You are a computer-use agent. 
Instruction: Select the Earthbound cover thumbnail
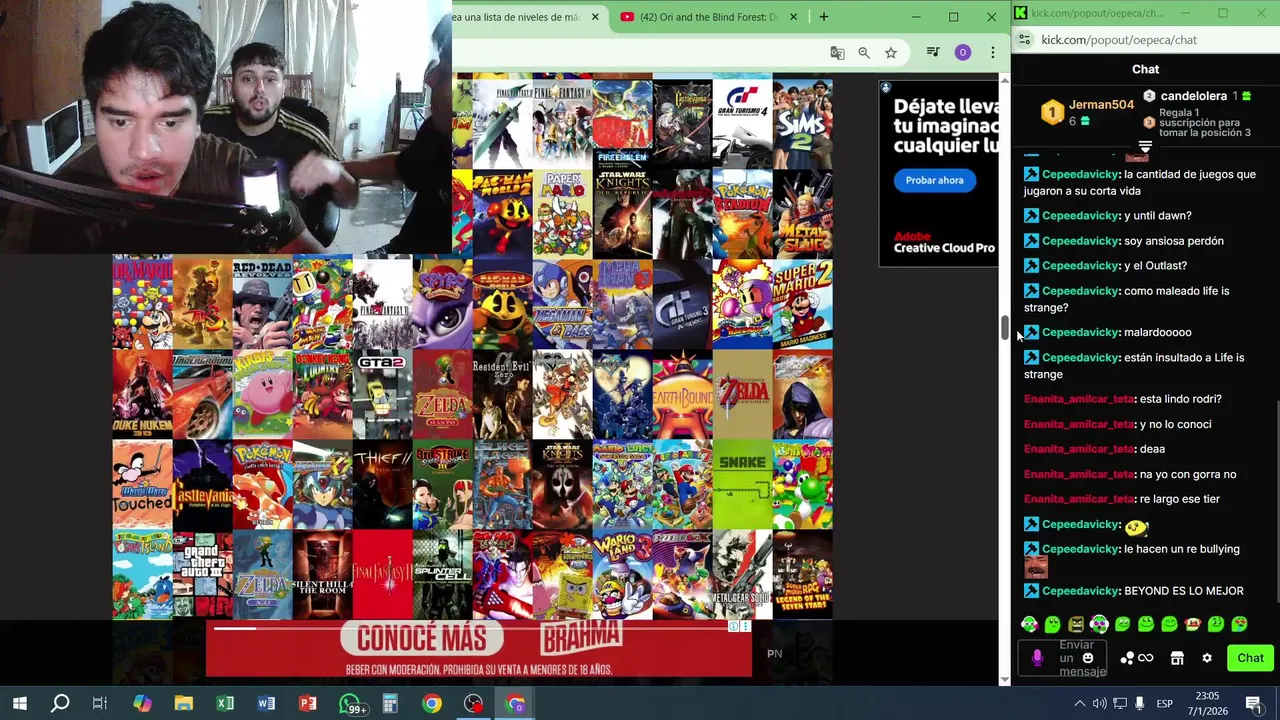click(x=682, y=395)
